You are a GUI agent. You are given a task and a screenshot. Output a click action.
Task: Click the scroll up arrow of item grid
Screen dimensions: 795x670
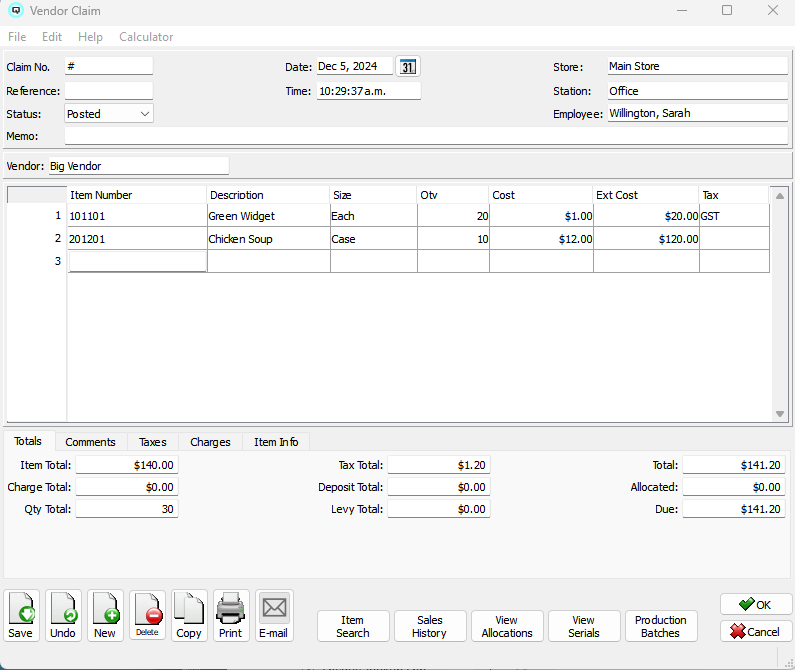pos(780,195)
